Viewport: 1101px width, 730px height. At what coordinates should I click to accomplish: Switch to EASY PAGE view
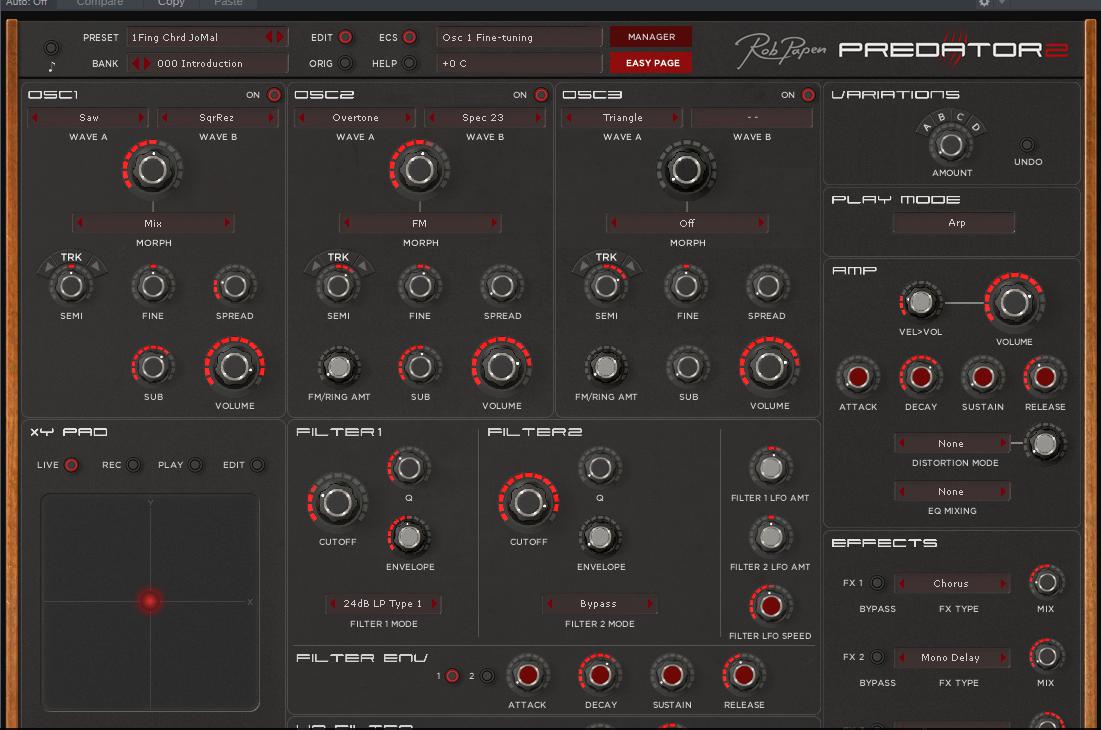651,62
